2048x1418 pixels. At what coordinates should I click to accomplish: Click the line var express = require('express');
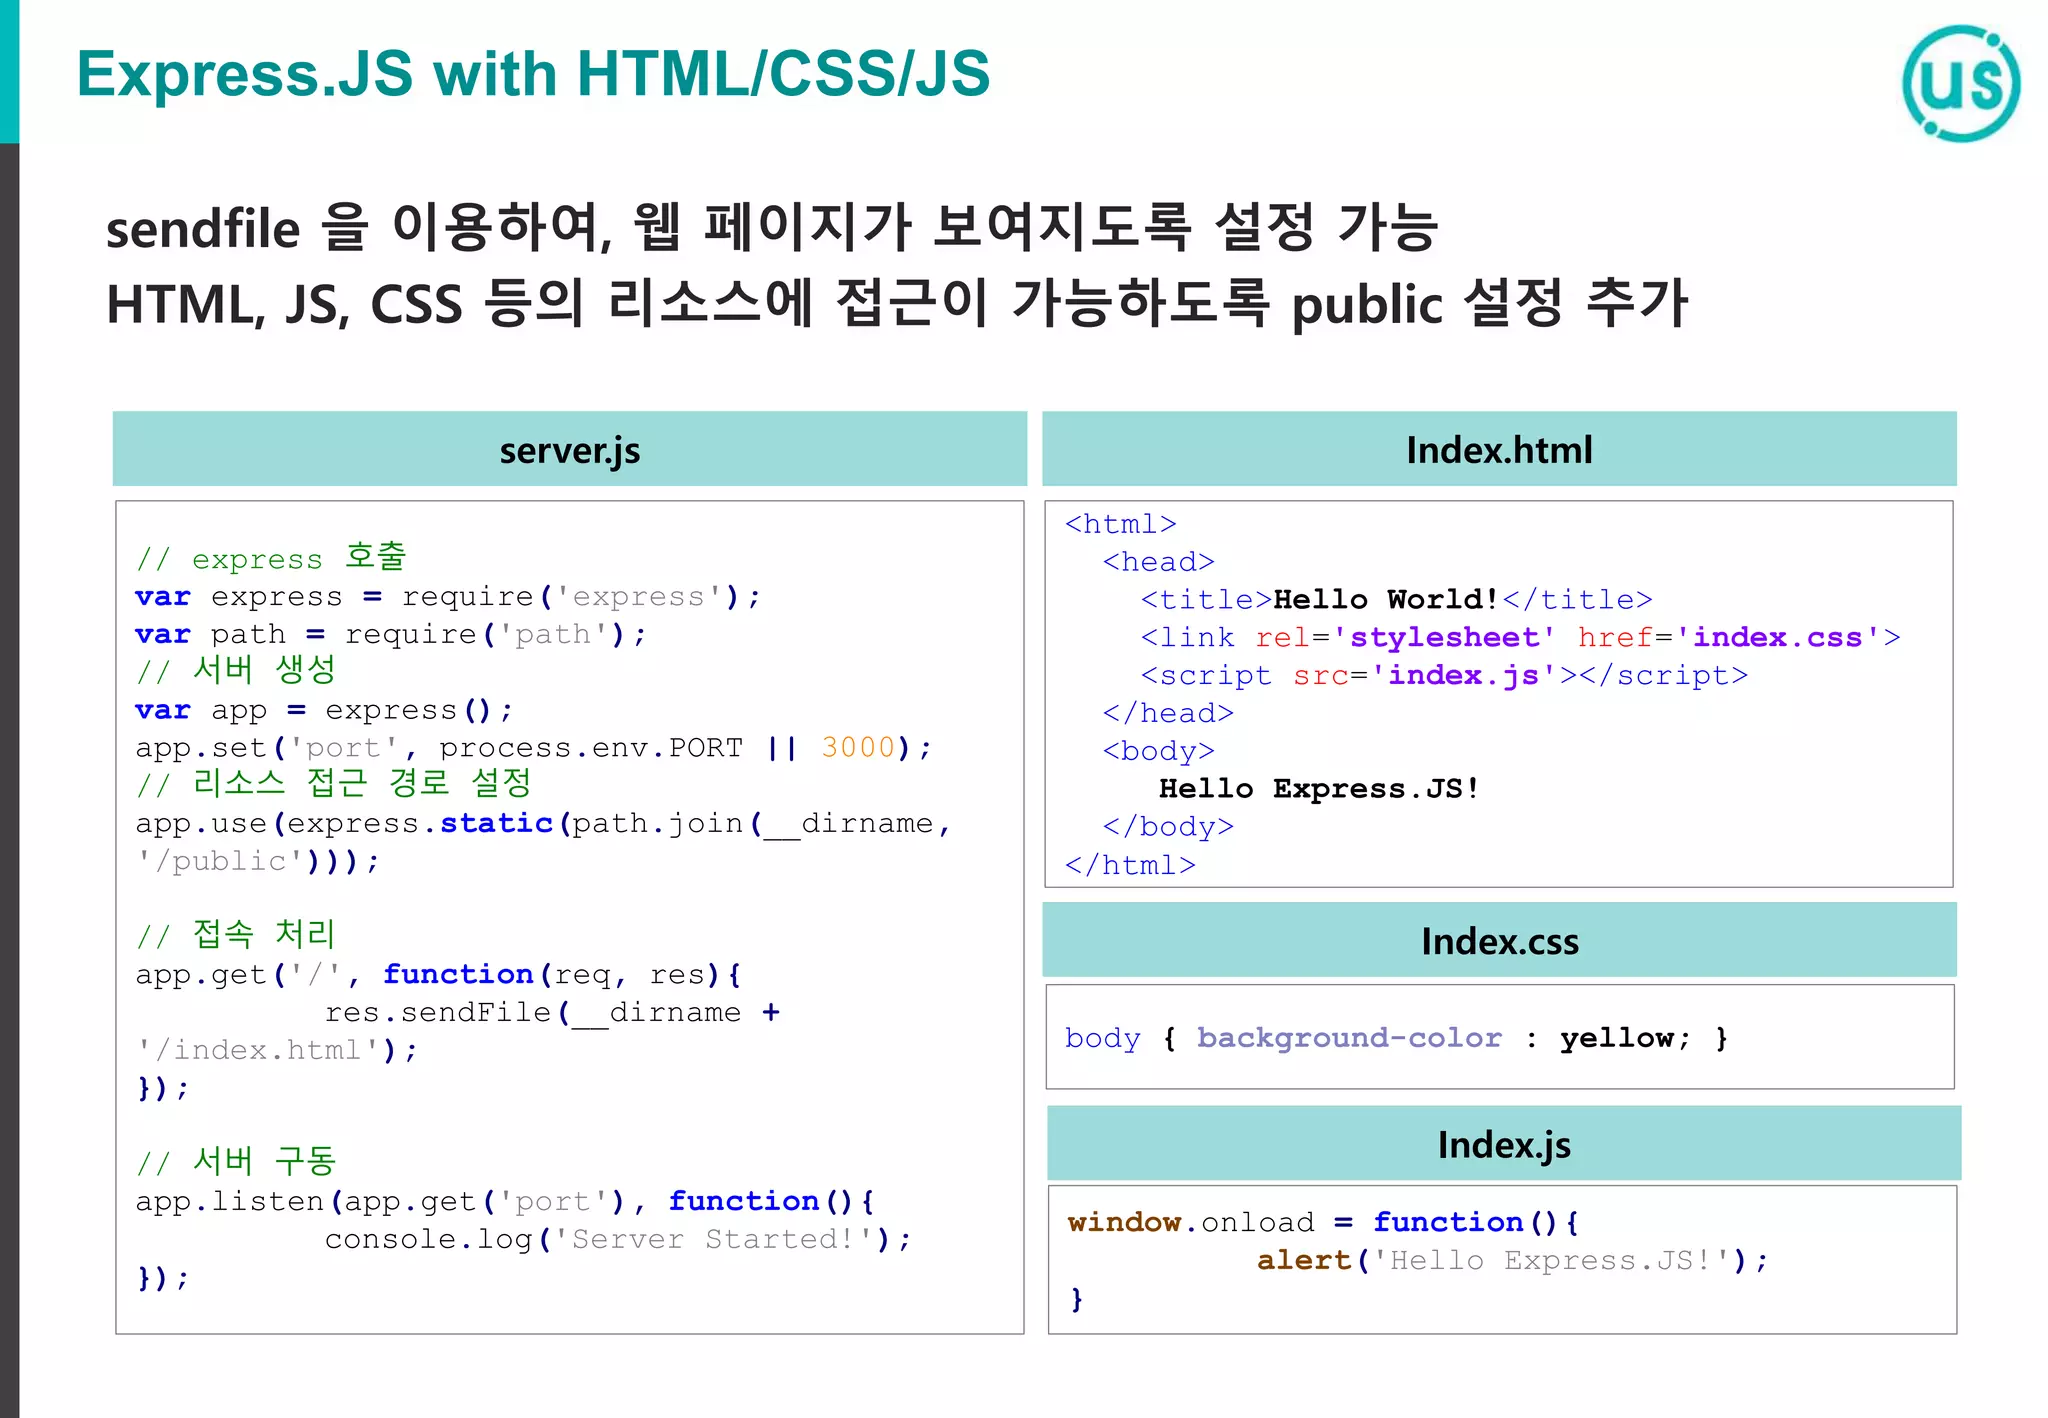448,597
